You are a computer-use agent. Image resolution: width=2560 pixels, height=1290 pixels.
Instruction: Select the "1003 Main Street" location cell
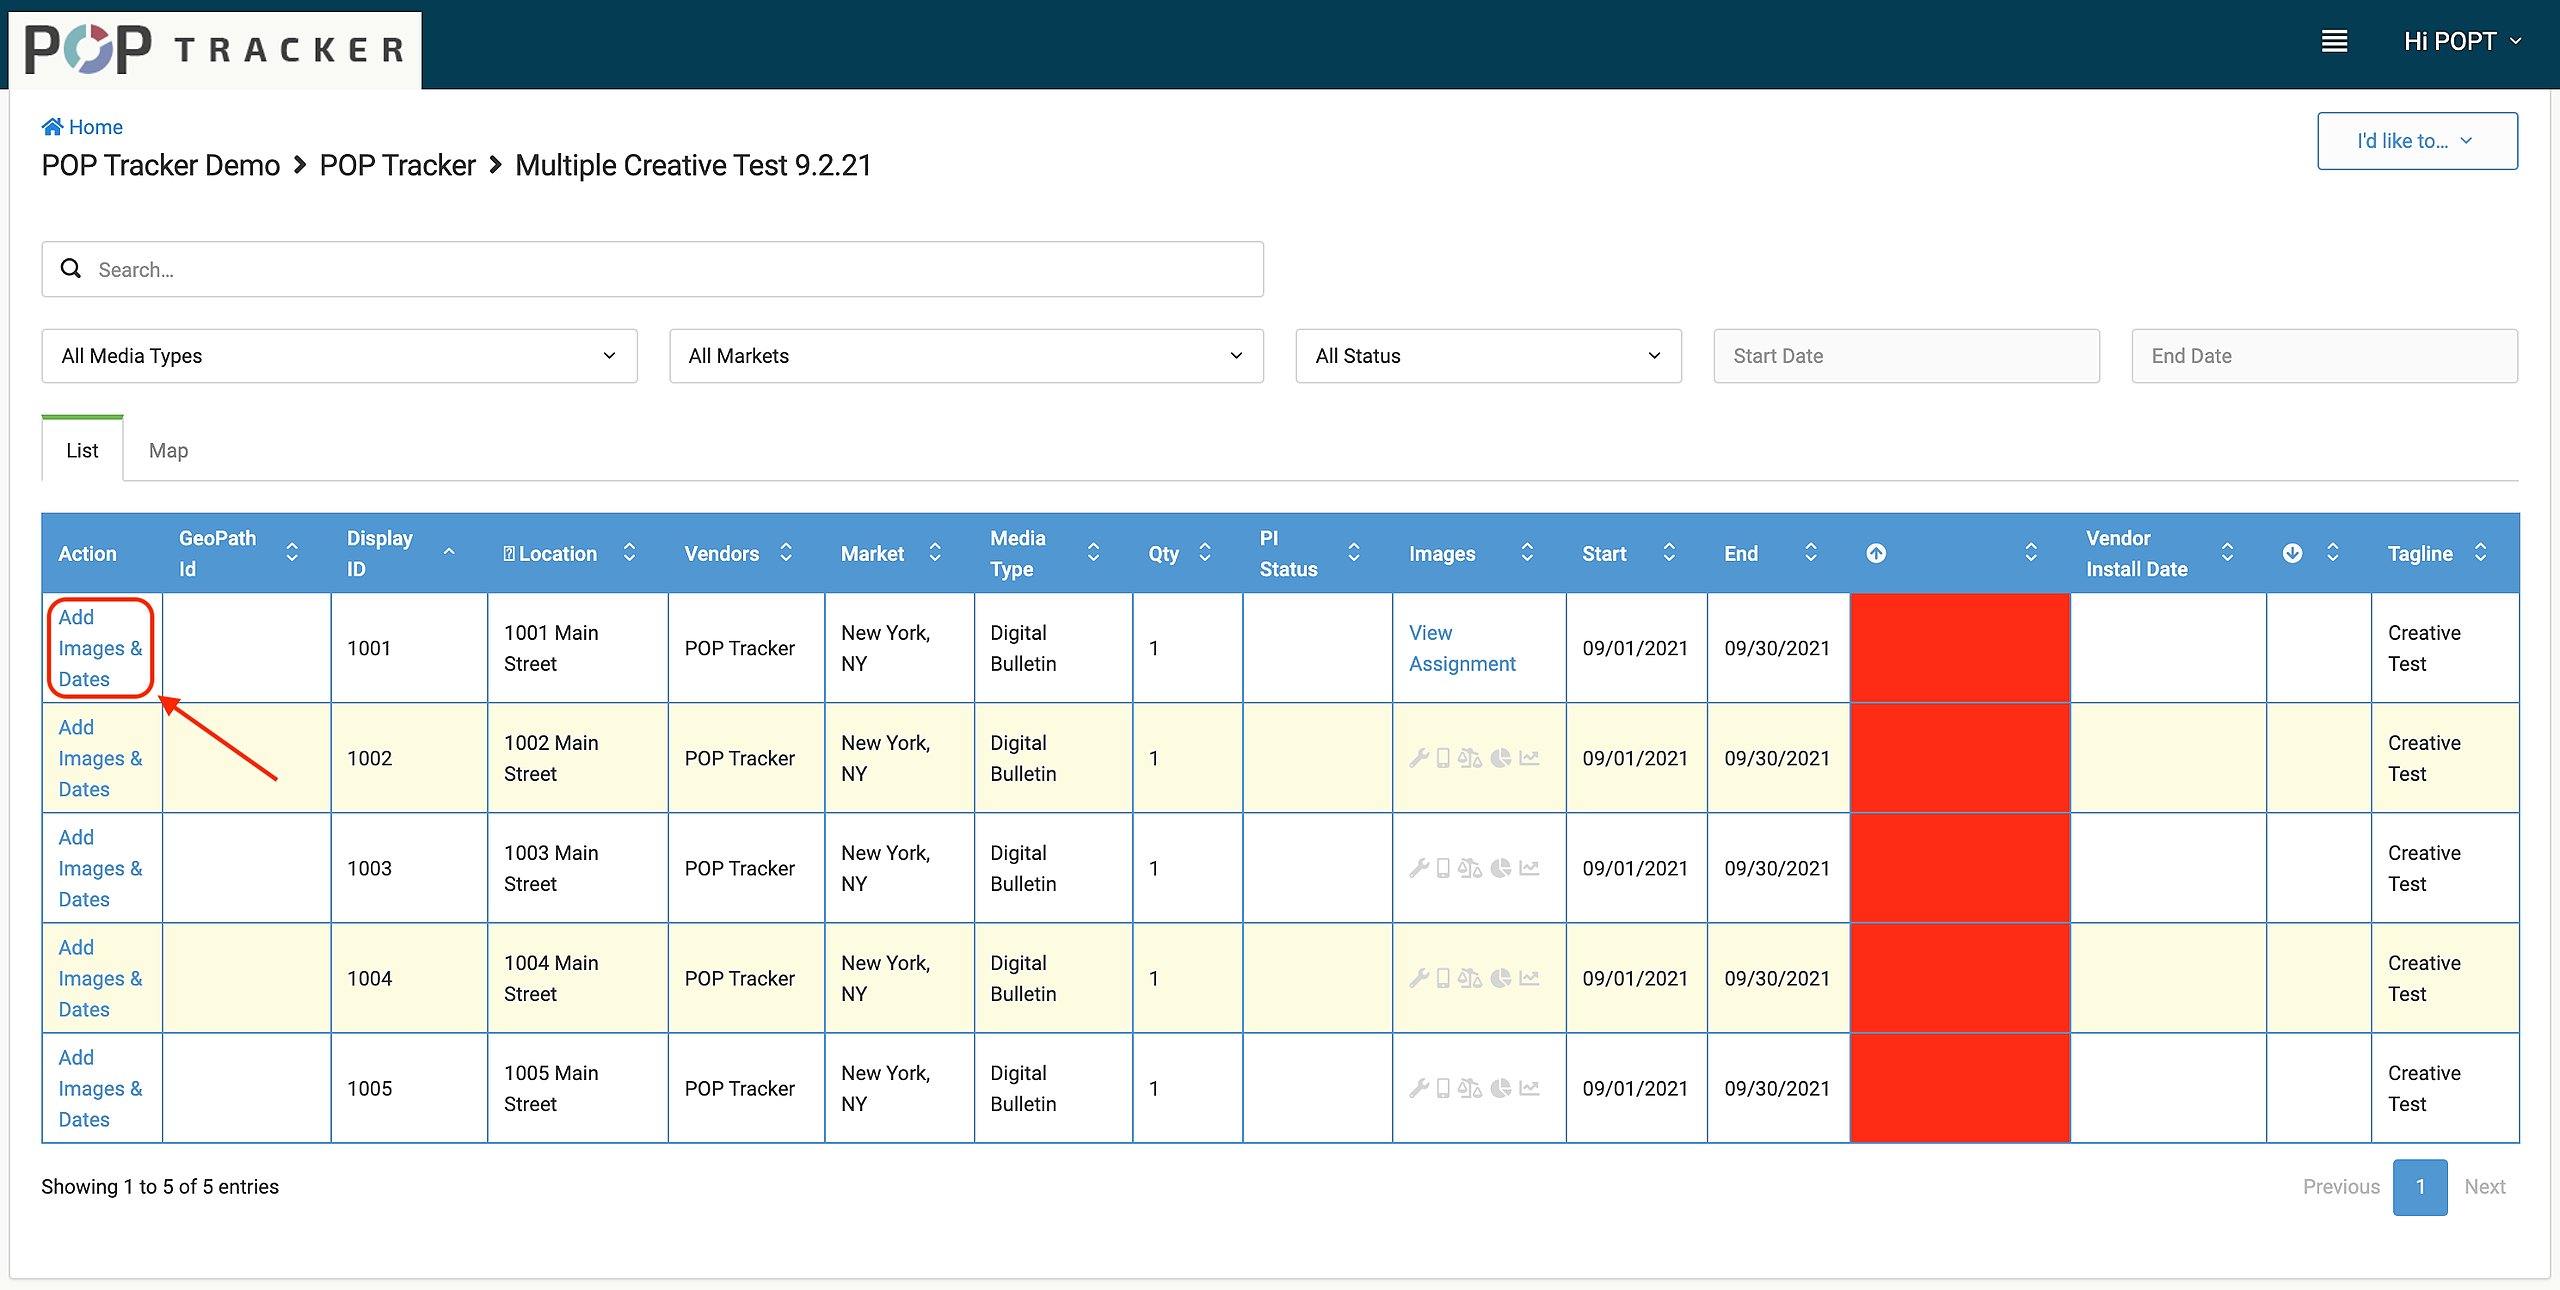click(577, 868)
